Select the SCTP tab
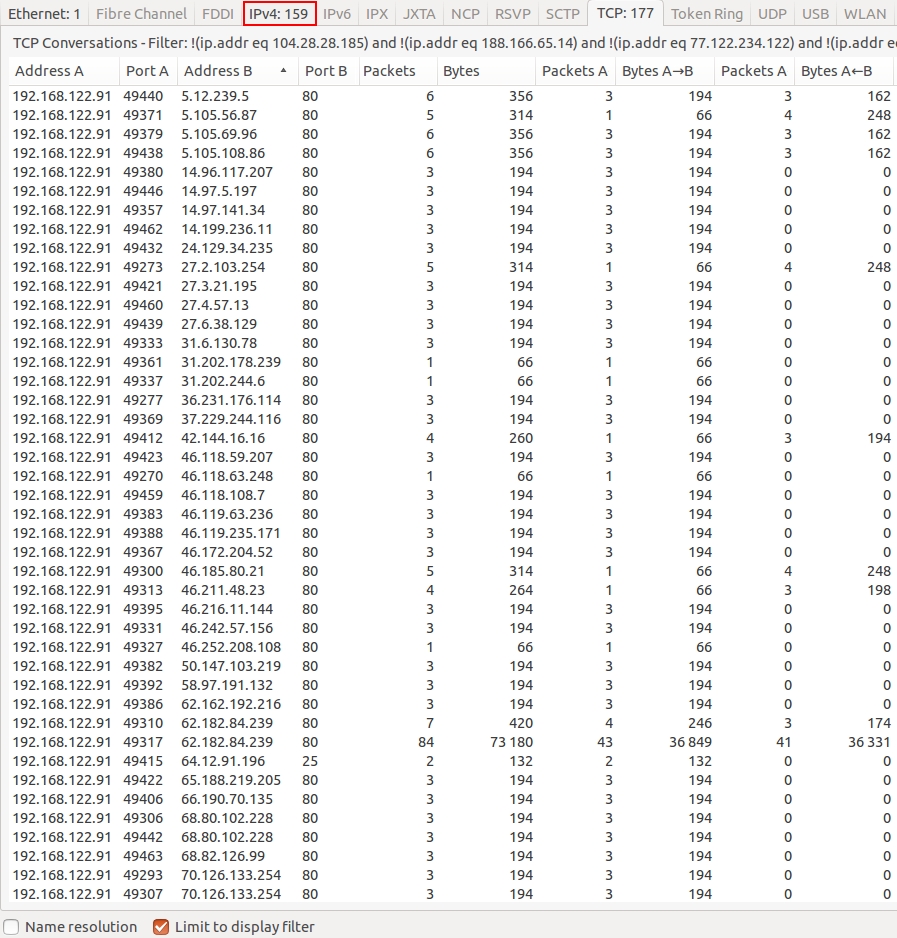897x938 pixels. coord(563,14)
